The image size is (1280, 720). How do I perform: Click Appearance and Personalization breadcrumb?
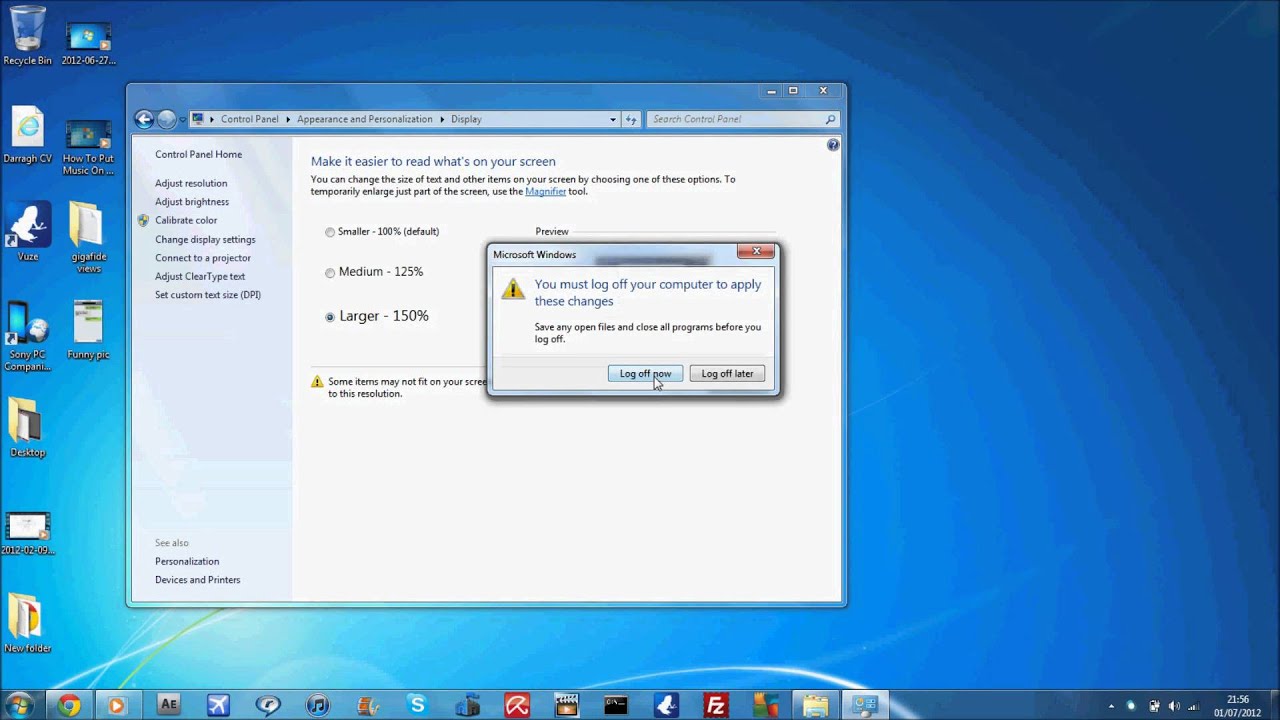364,119
